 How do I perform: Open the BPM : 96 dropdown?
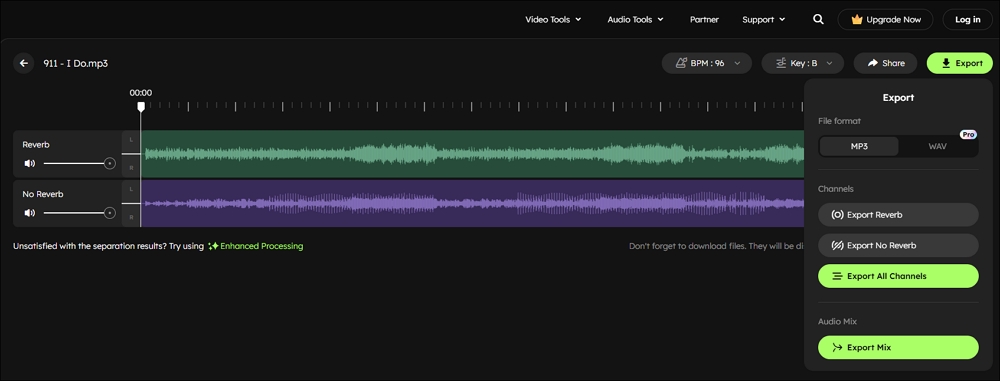tap(707, 63)
